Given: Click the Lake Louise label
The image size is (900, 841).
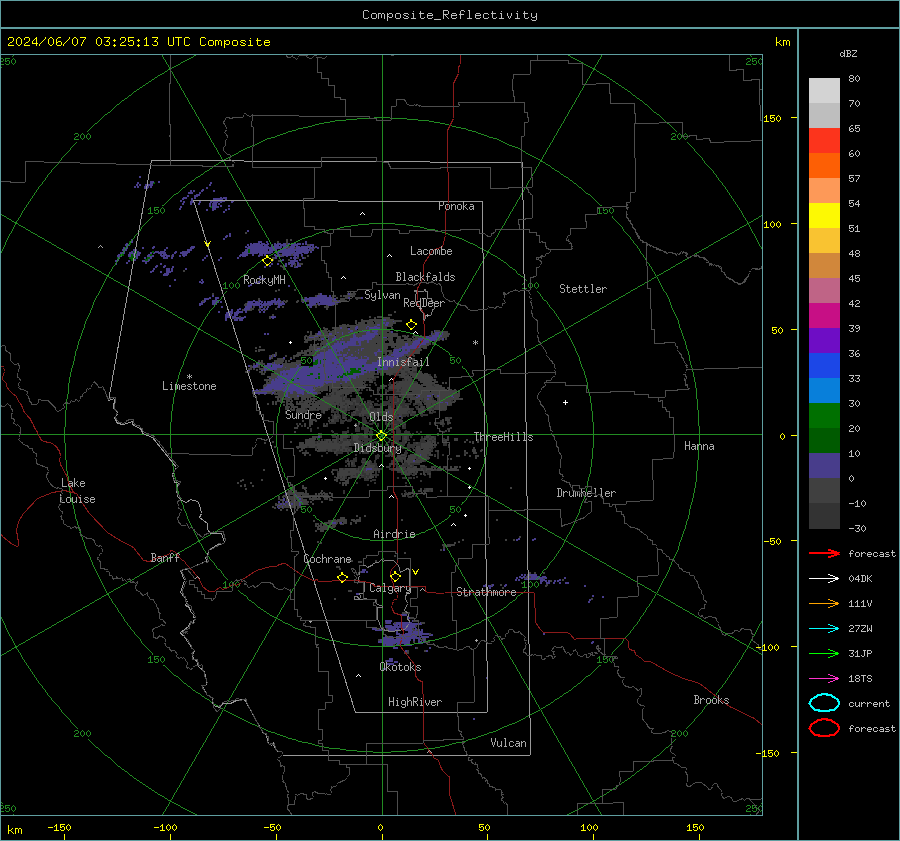Looking at the screenshot, I should point(77,491).
